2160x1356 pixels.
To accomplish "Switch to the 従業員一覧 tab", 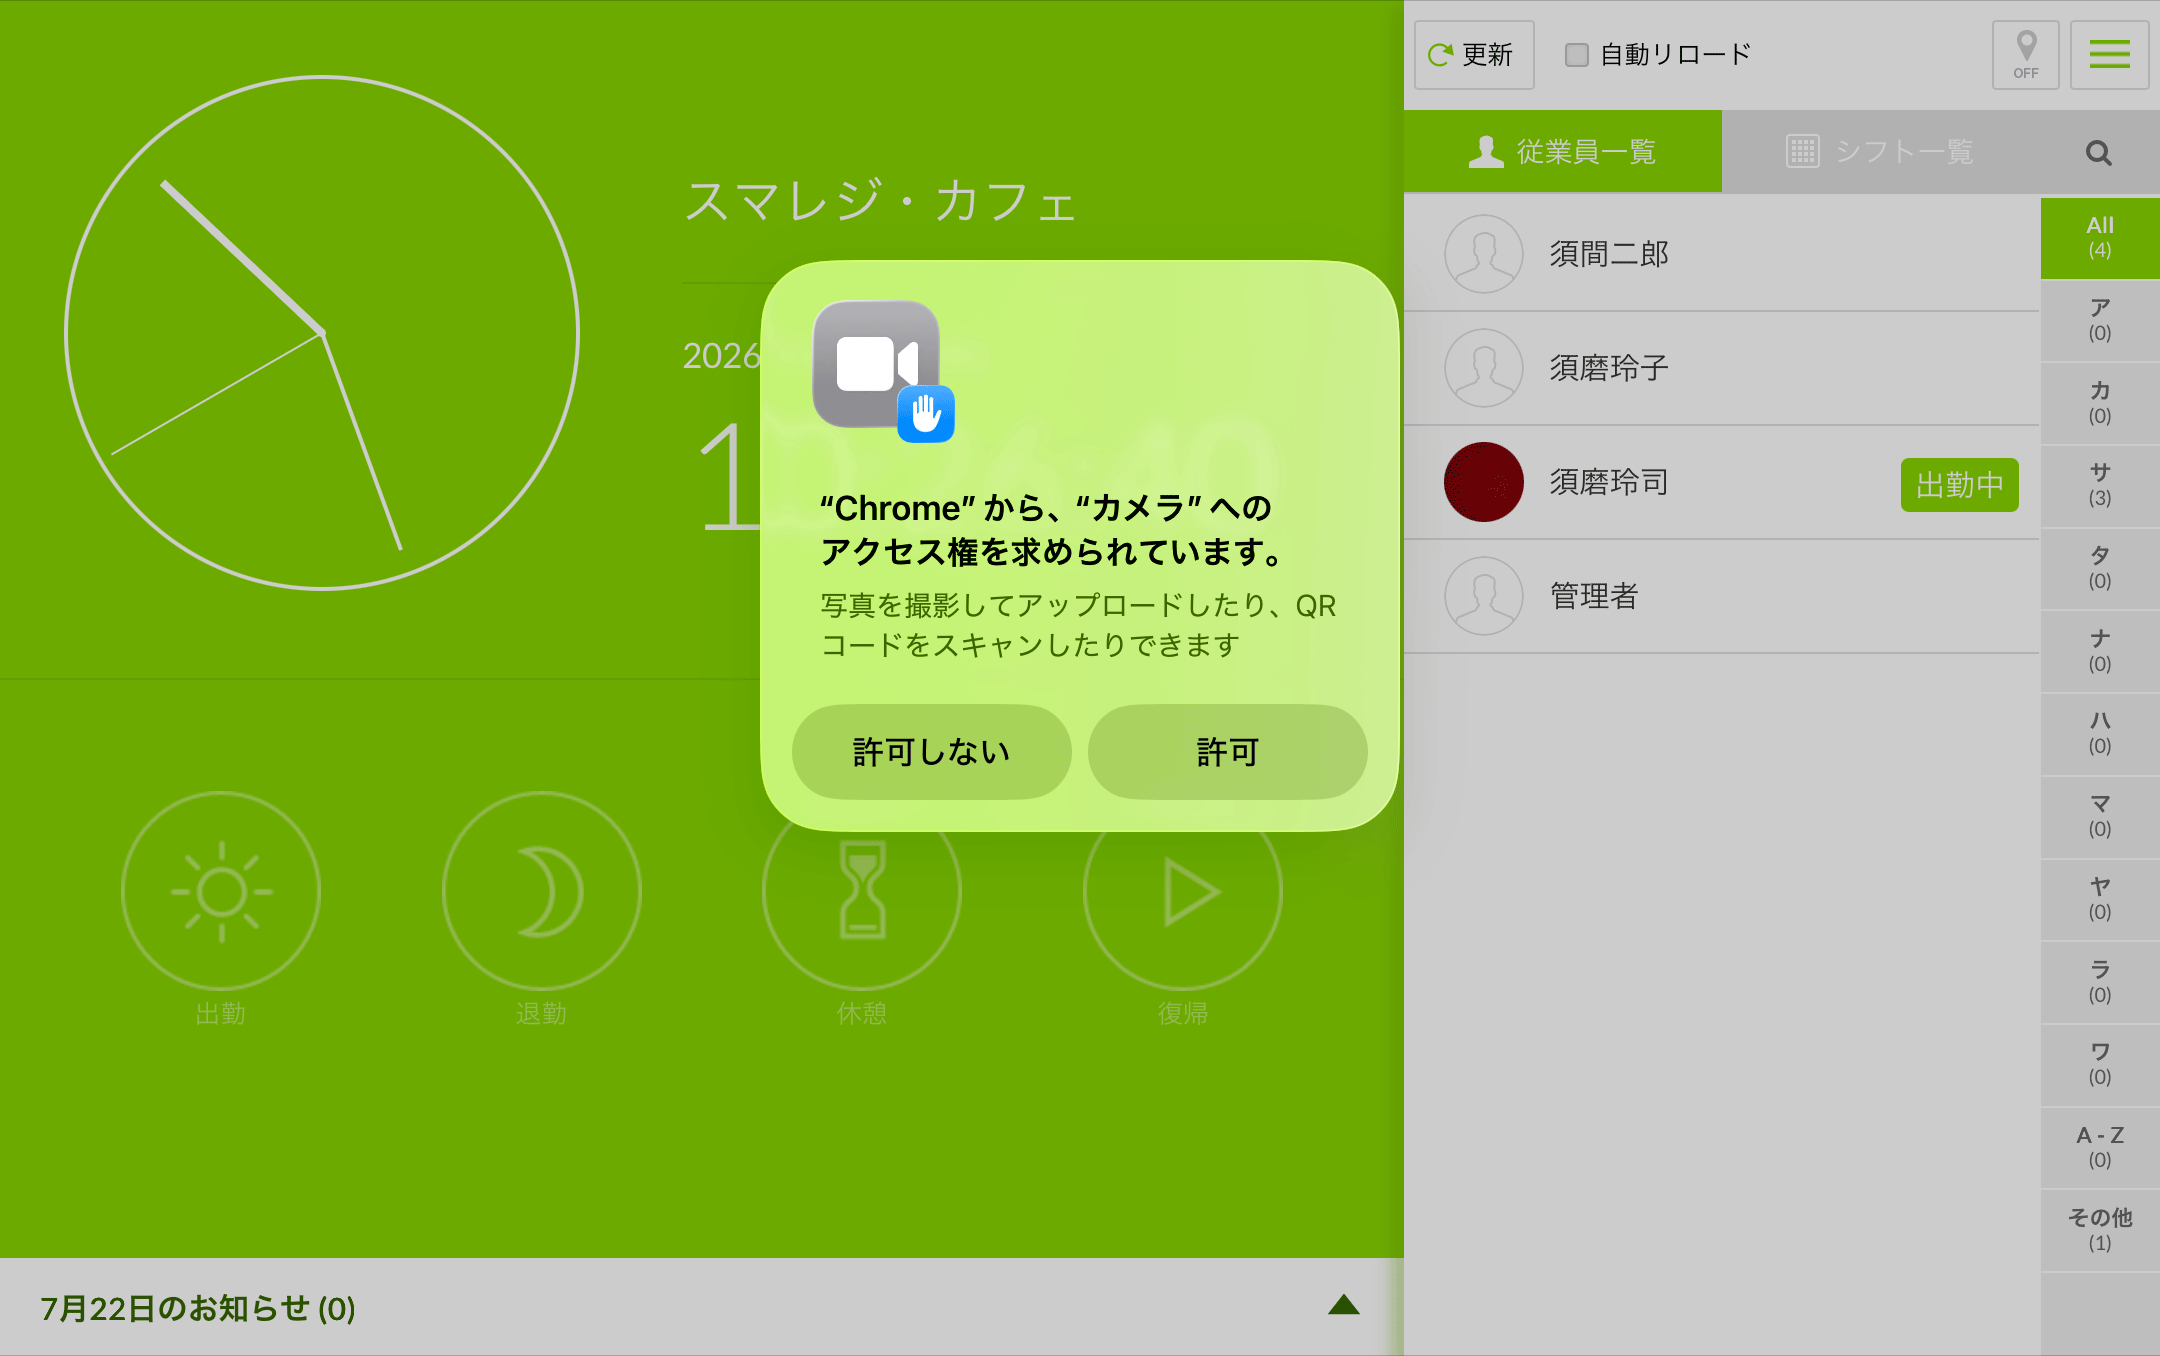I will pos(1562,152).
